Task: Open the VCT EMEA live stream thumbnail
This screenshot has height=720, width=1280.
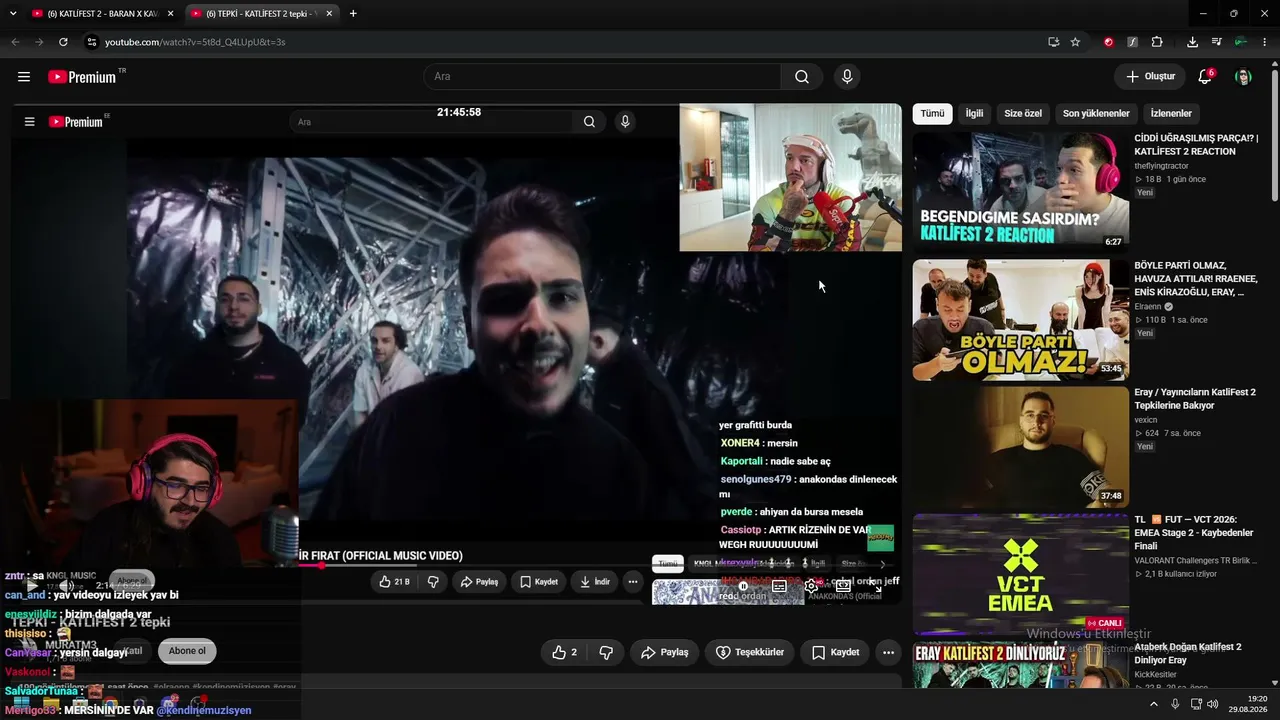Action: click(x=1020, y=574)
